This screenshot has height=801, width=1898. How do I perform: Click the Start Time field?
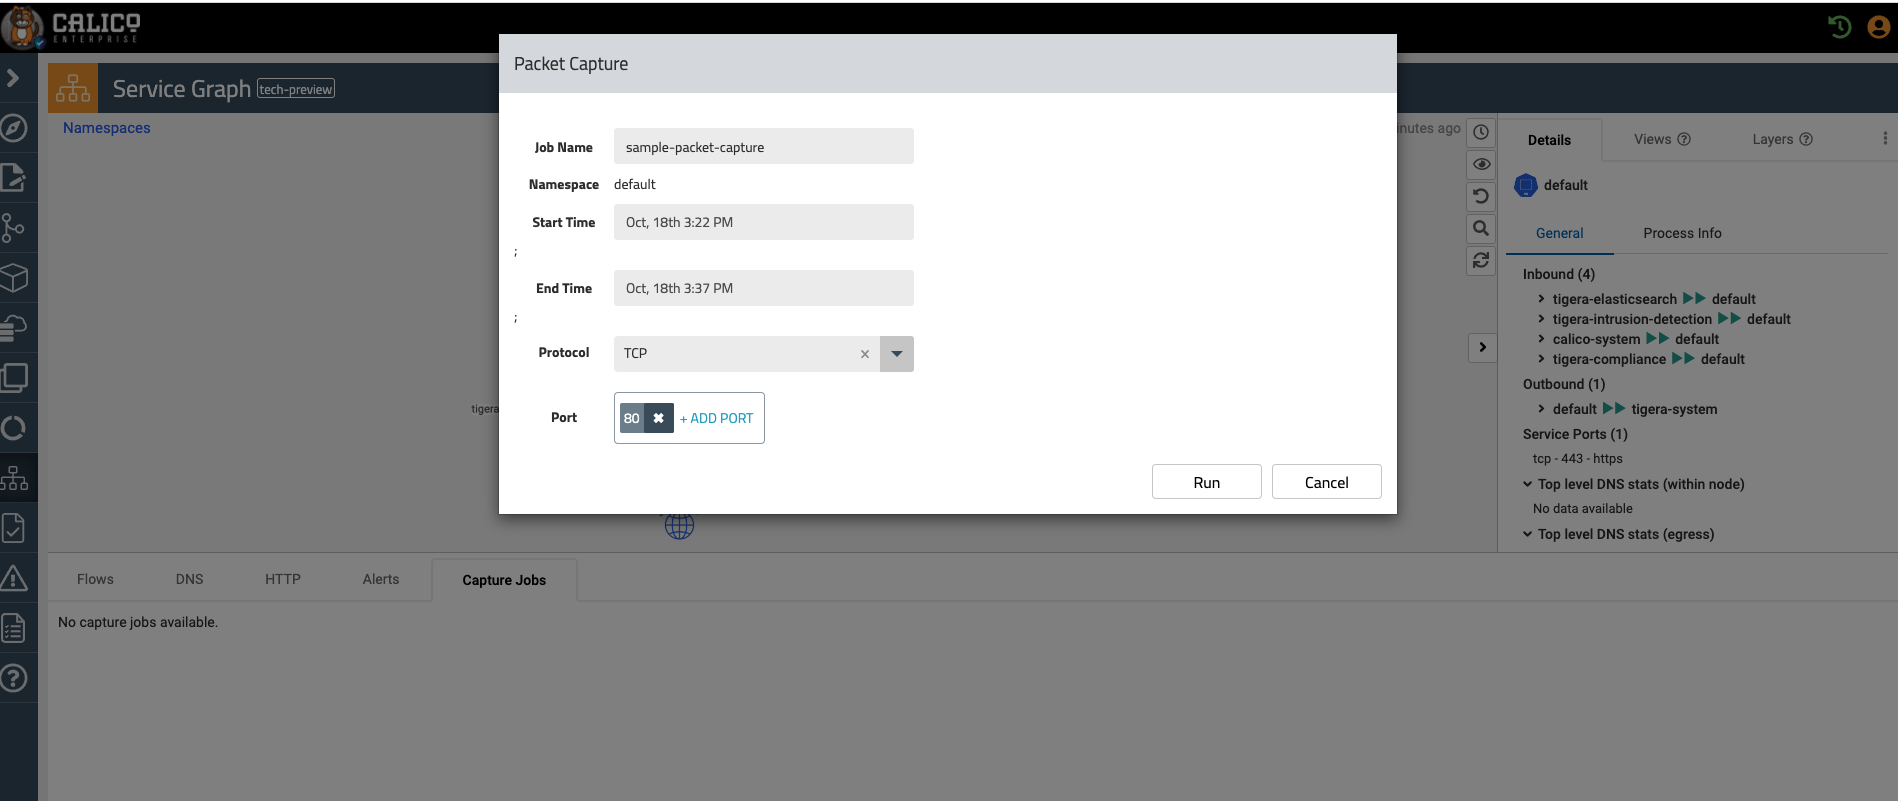pyautogui.click(x=764, y=222)
